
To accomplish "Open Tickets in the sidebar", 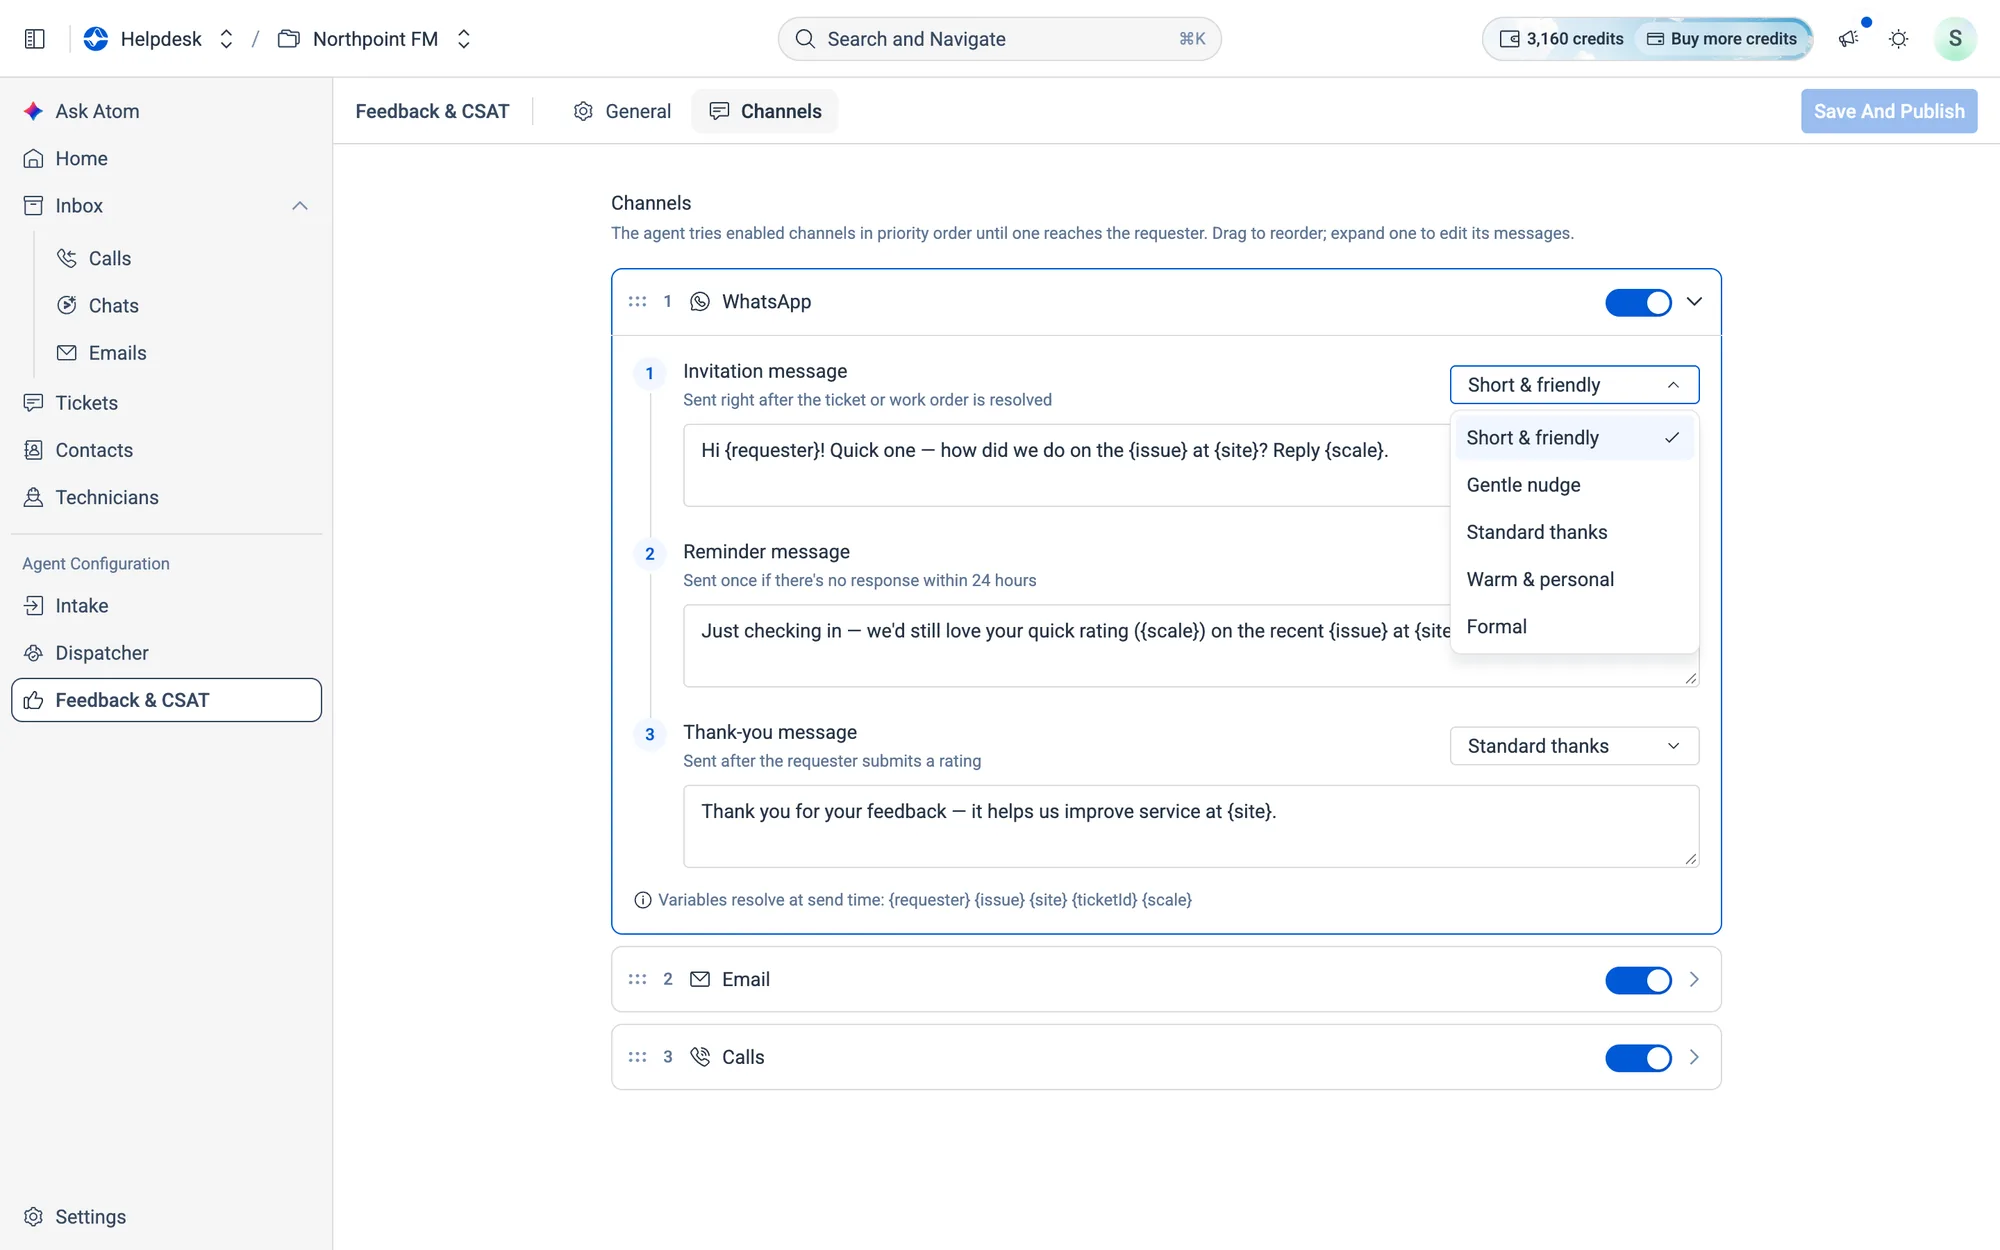I will coord(166,403).
